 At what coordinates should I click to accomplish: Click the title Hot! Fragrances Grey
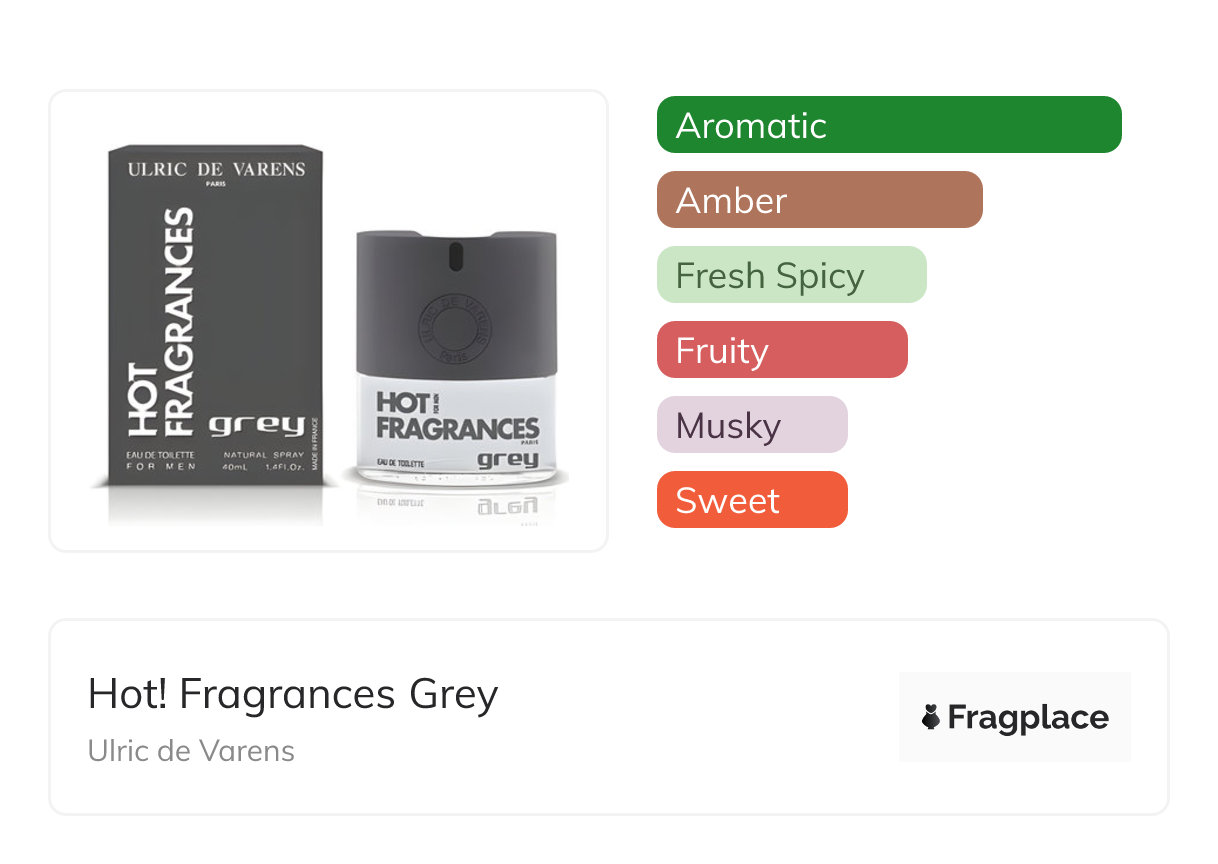[292, 694]
